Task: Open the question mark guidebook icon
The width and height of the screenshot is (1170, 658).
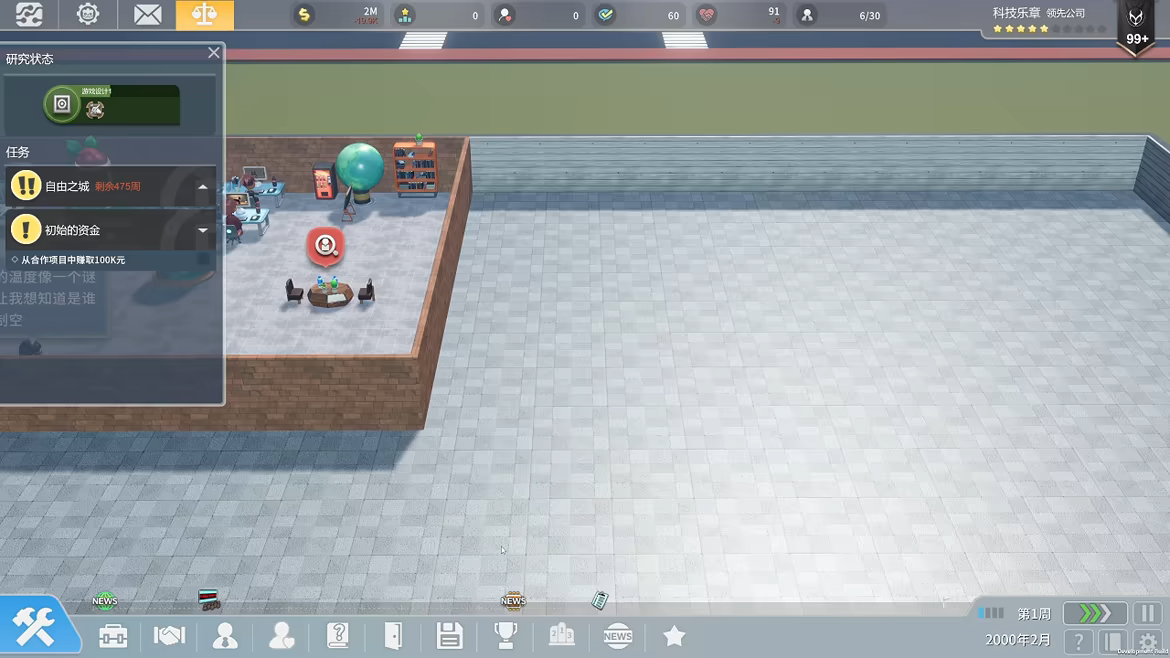Action: click(338, 636)
